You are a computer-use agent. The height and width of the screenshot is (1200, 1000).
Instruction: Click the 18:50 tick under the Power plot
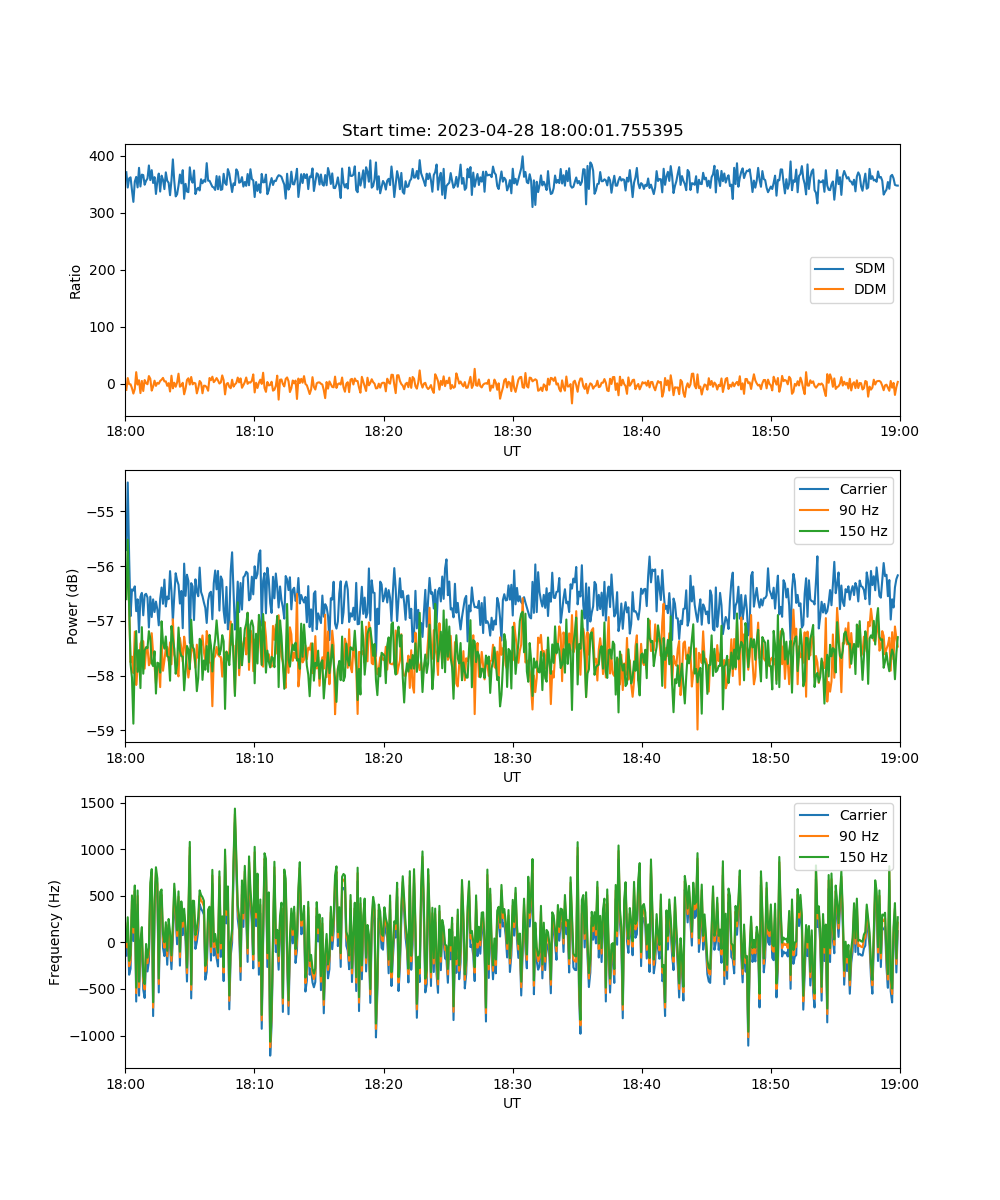point(771,757)
